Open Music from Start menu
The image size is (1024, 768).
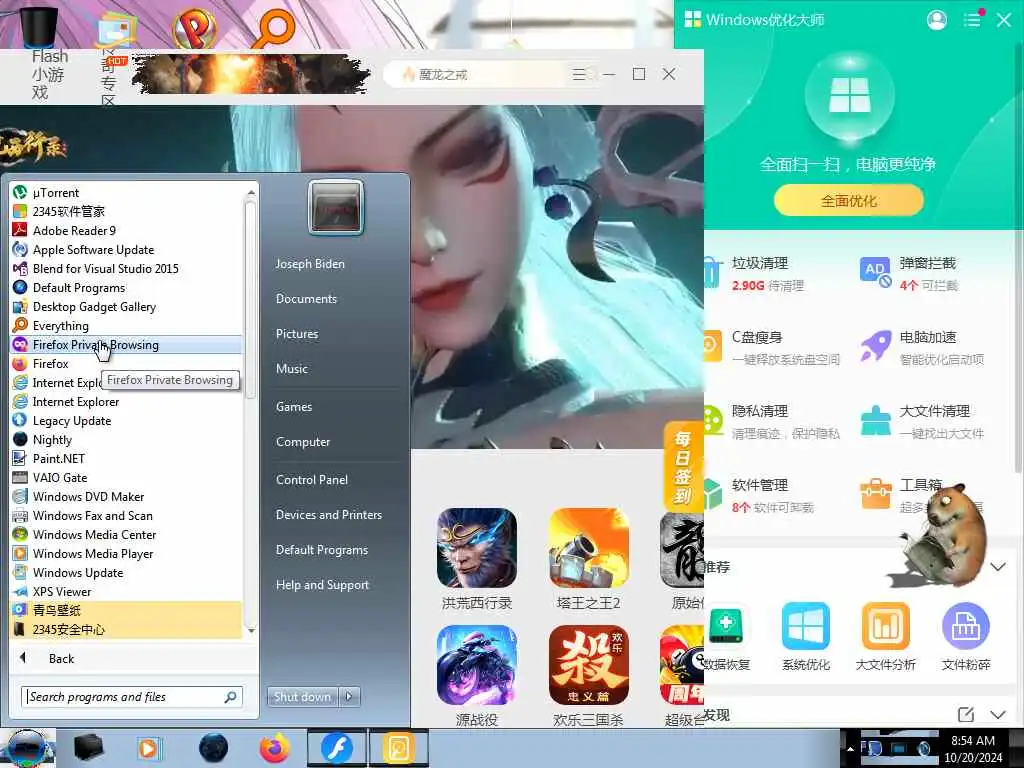[x=292, y=369]
